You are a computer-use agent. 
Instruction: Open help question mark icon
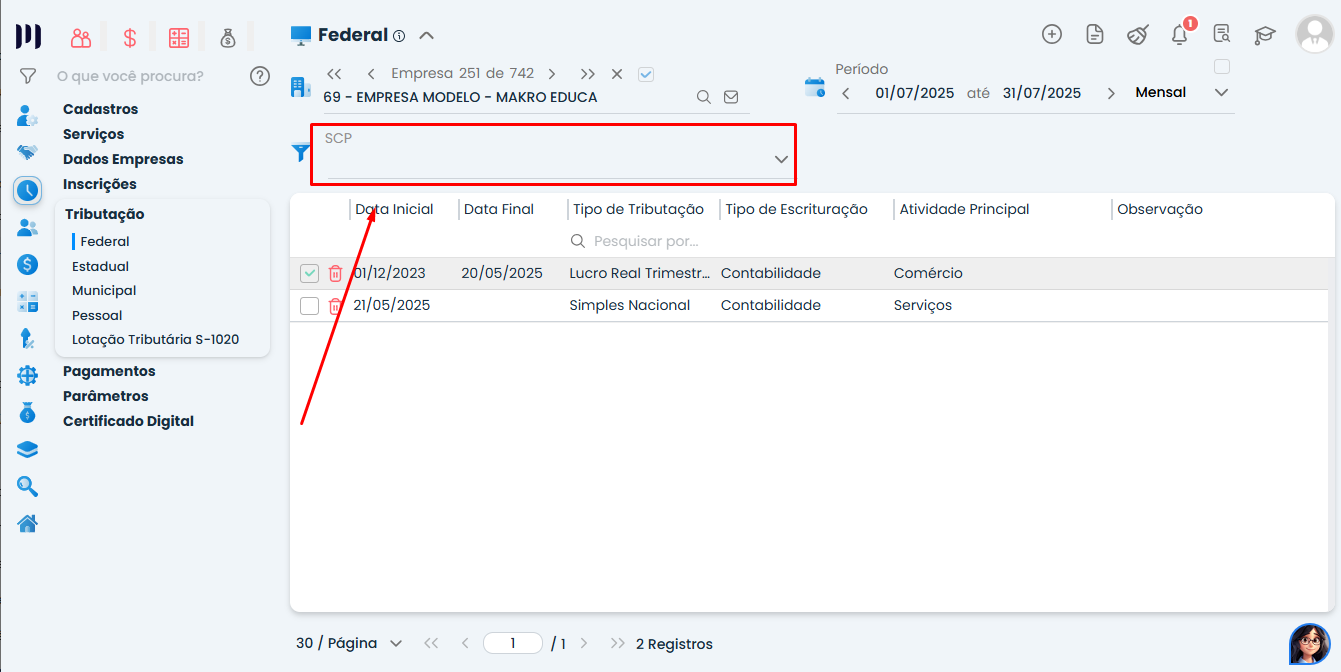(260, 76)
